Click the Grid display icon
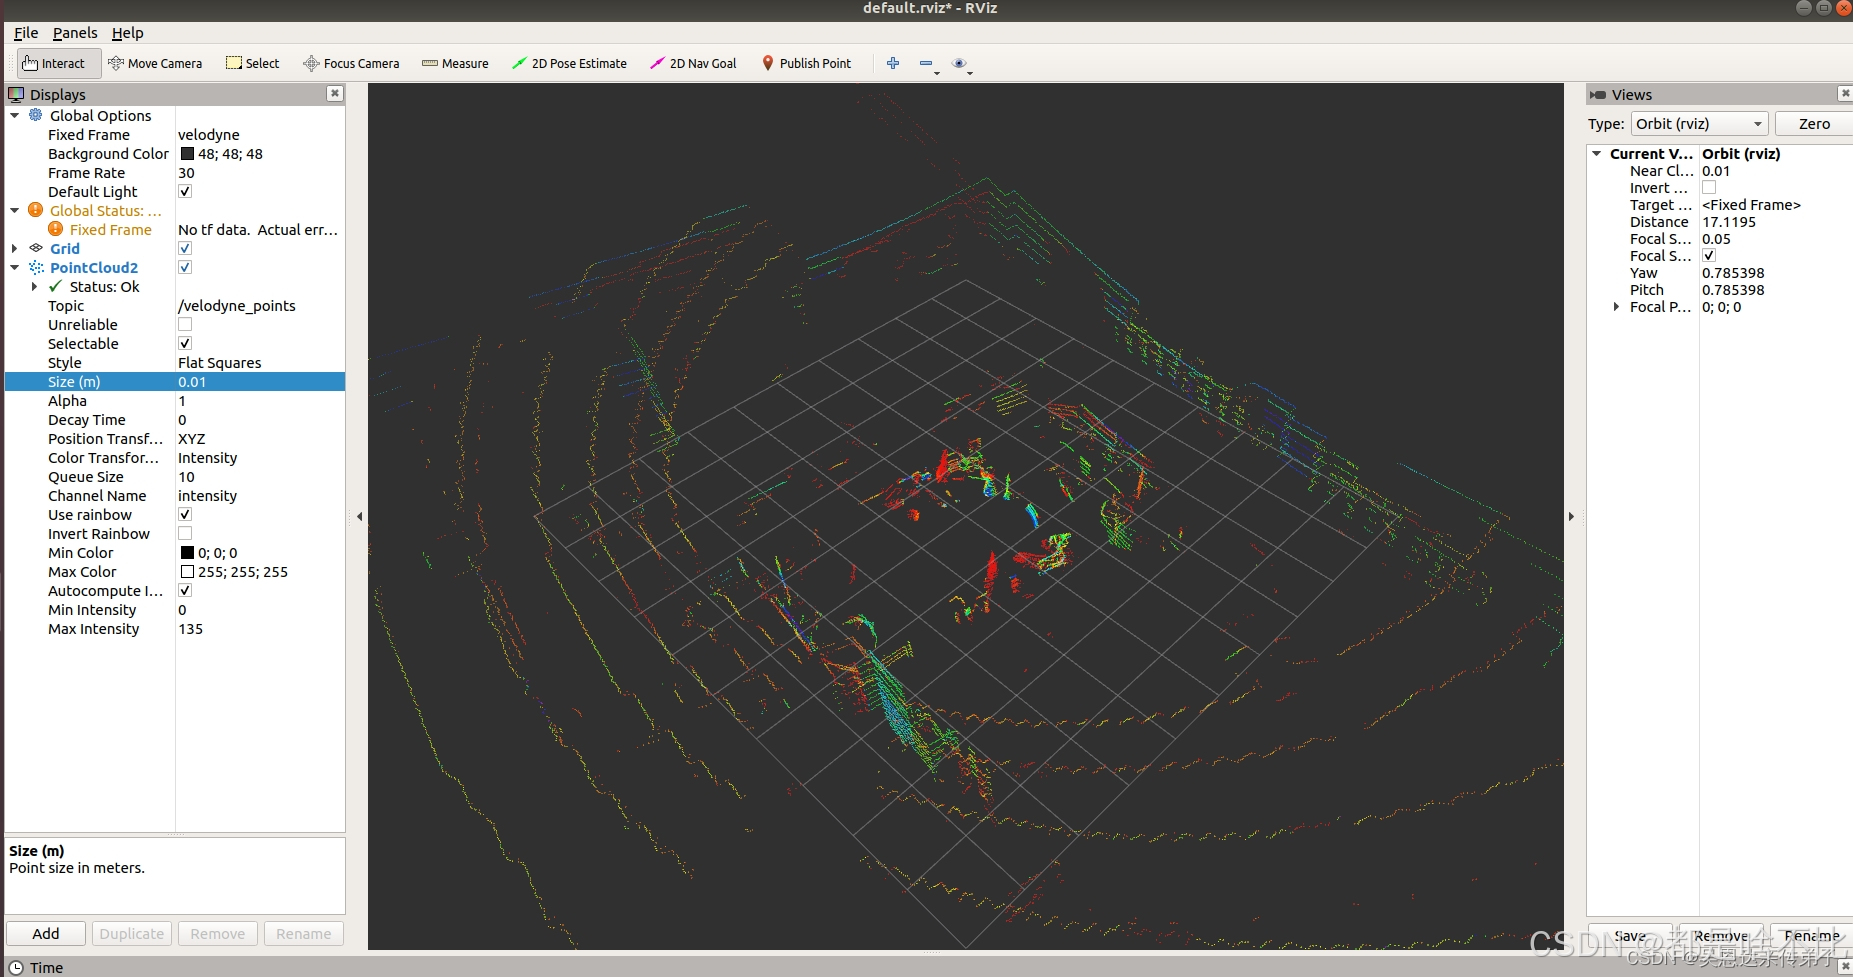This screenshot has width=1853, height=977. coord(36,248)
